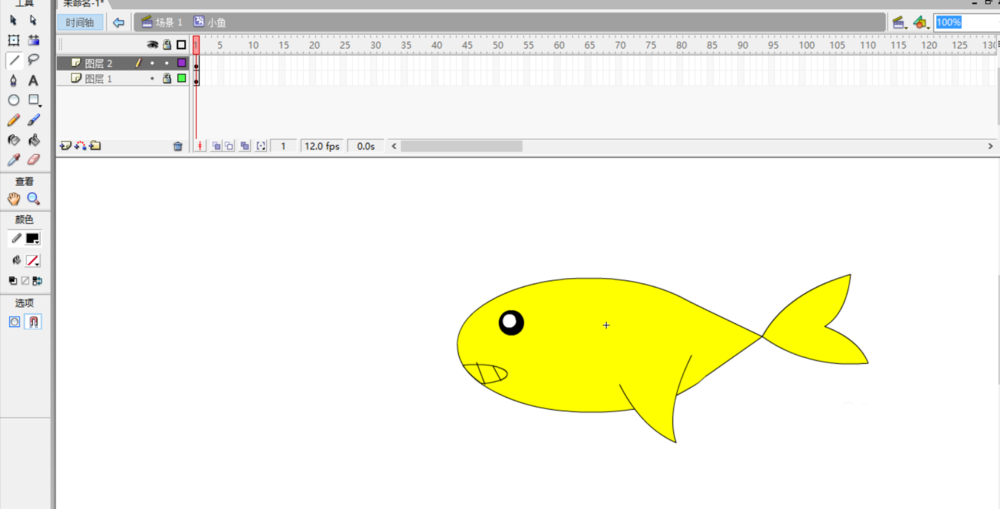Image resolution: width=1000 pixels, height=509 pixels.
Task: Activate the Hand tool
Action: click(14, 199)
